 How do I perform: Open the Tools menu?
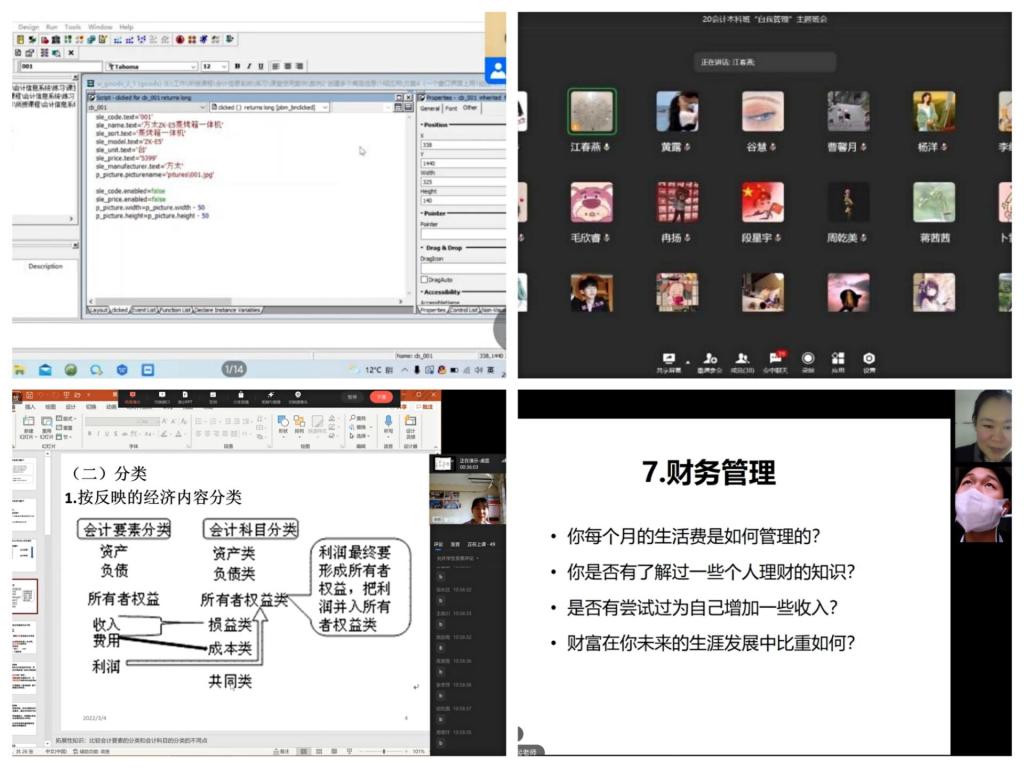pyautogui.click(x=72, y=27)
